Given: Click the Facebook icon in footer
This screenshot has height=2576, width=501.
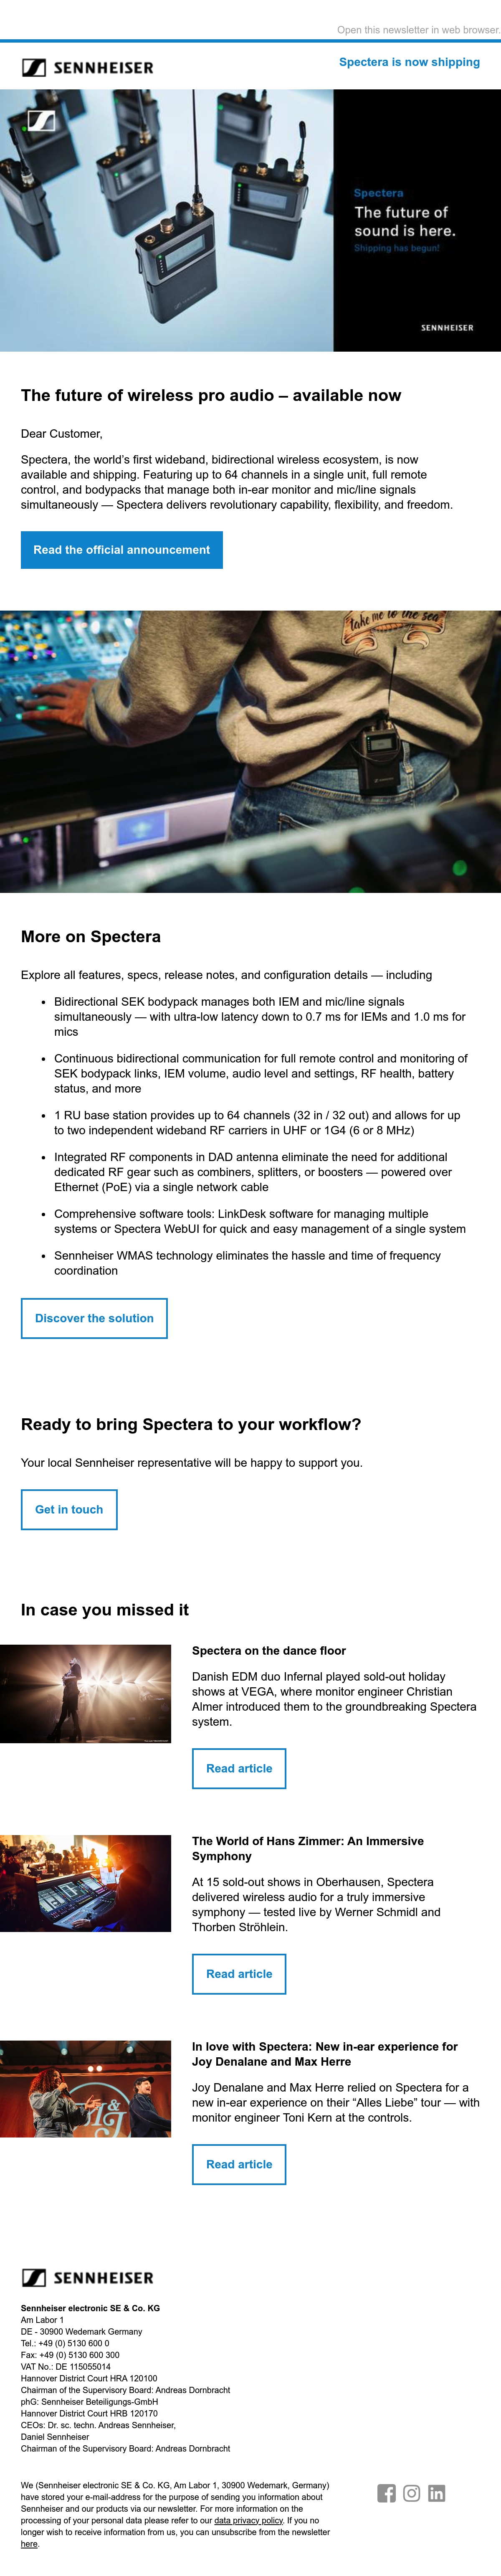Looking at the screenshot, I should [x=386, y=2493].
